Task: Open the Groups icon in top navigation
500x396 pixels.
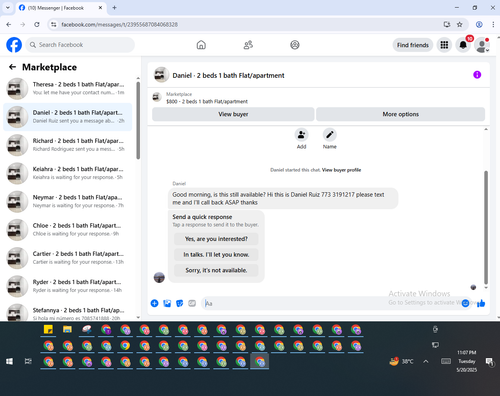Action: (x=295, y=45)
